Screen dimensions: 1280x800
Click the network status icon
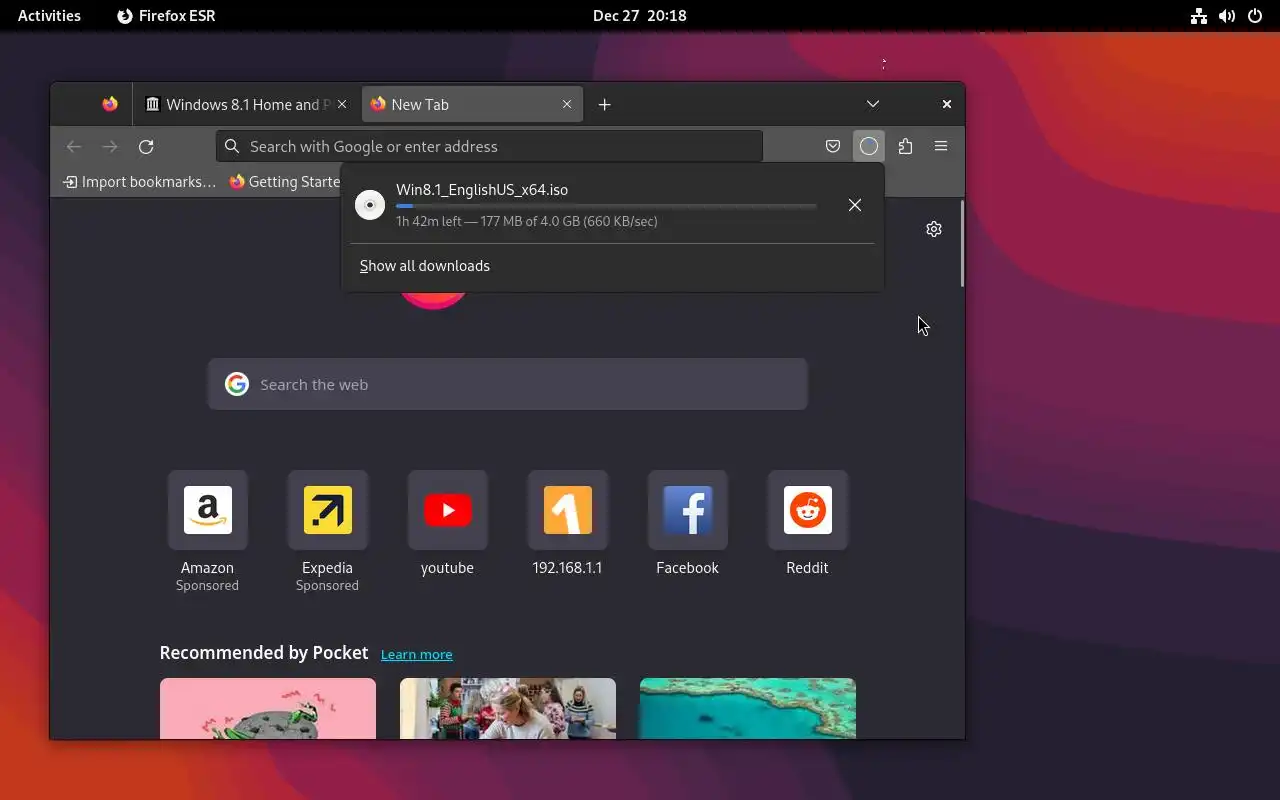[1199, 15]
